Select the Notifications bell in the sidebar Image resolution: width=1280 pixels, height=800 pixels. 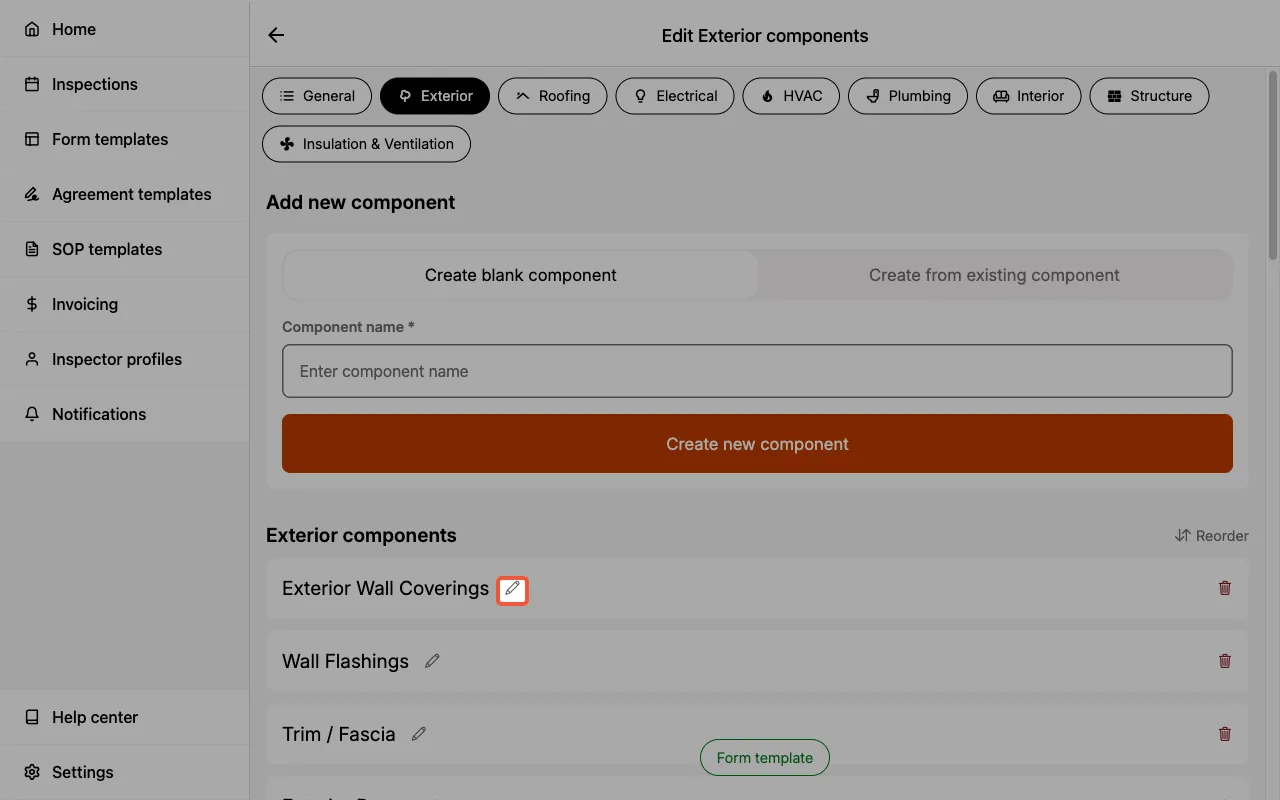point(99,414)
